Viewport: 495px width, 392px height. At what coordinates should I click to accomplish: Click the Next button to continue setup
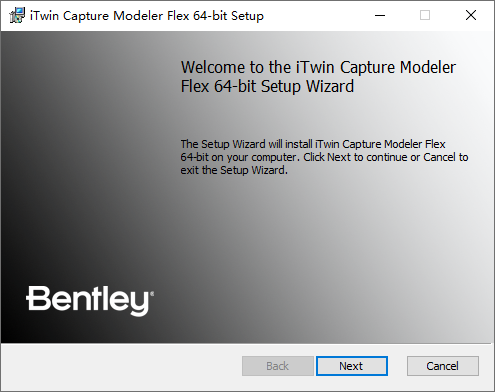click(x=352, y=366)
